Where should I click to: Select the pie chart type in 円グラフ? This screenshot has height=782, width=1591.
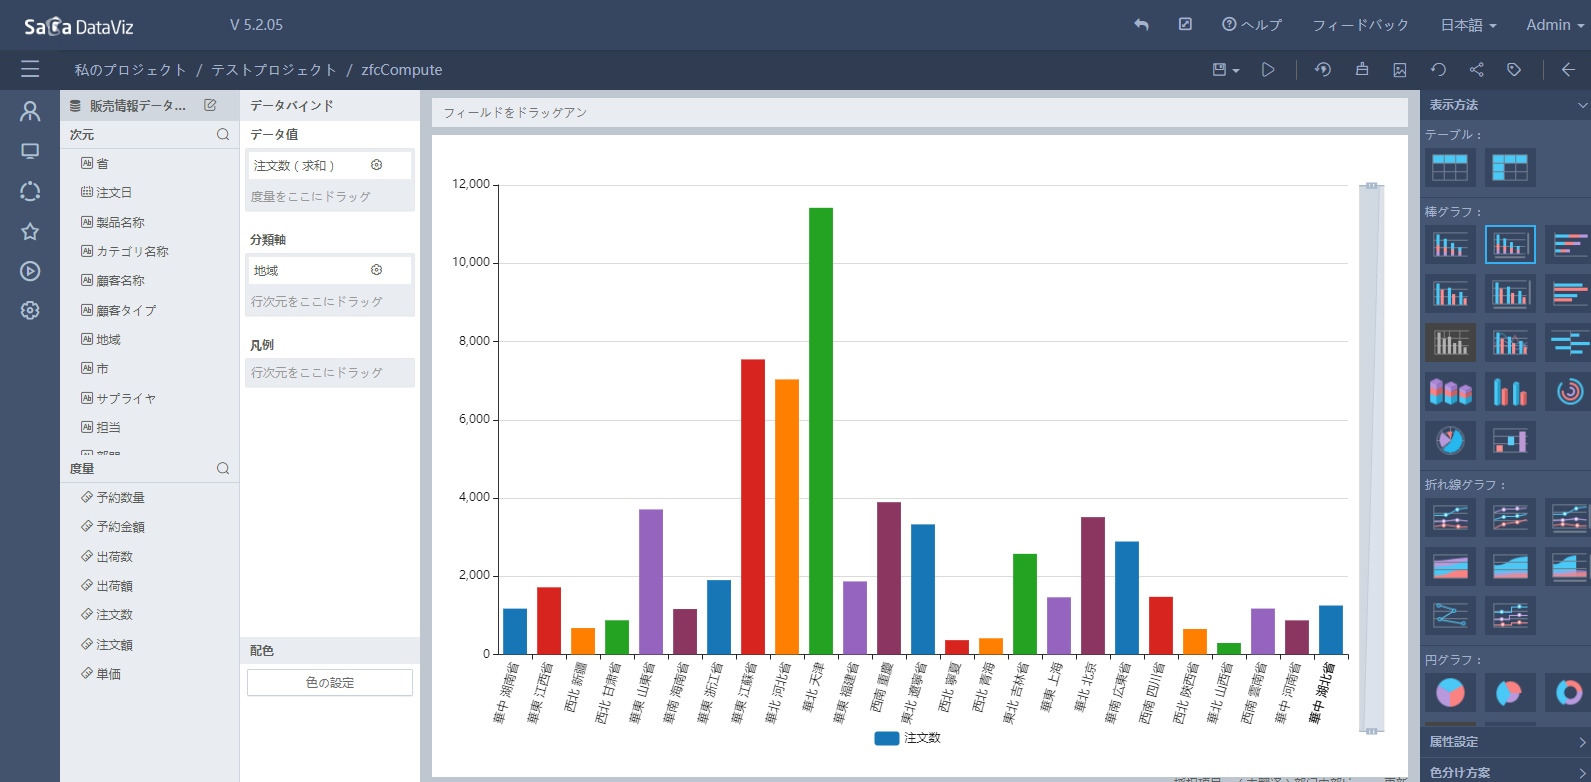point(1450,692)
